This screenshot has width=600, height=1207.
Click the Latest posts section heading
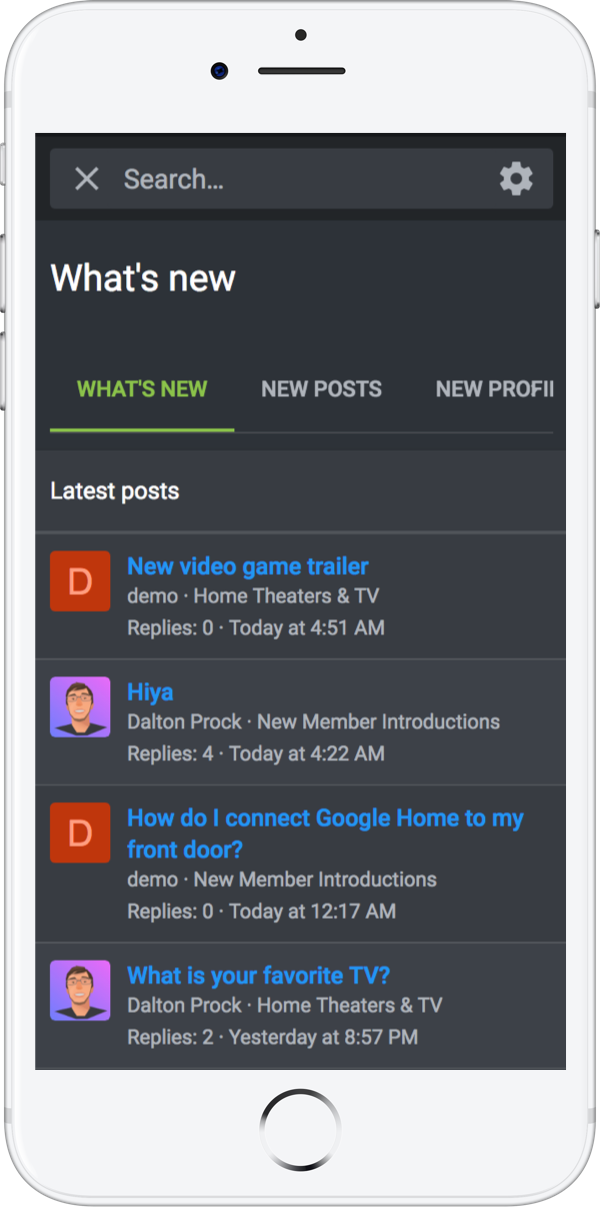115,491
